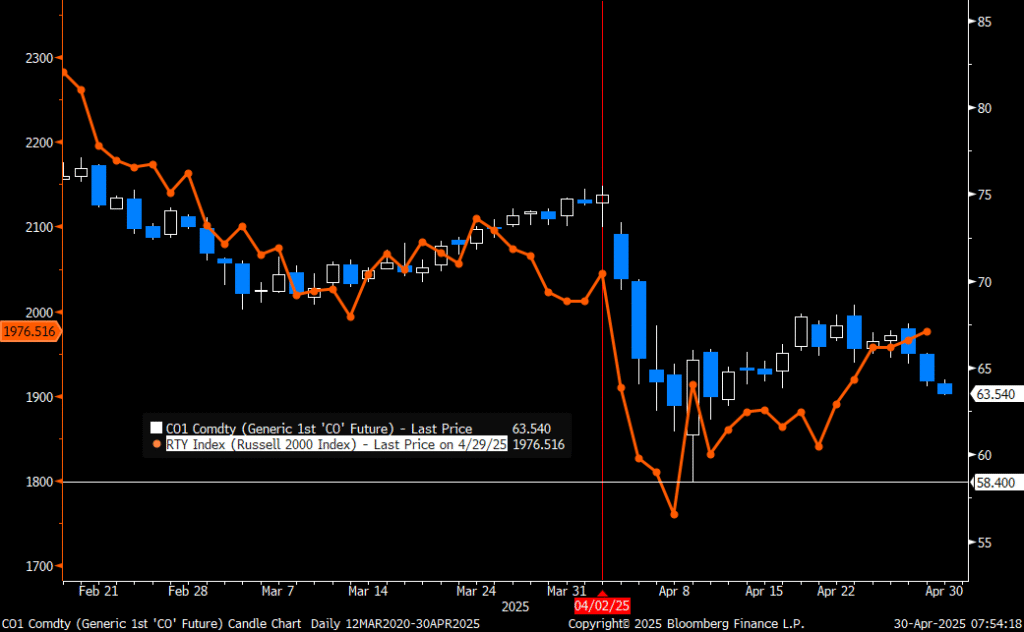The width and height of the screenshot is (1024, 632).
Task: Click the 85 right axis label
Action: click(984, 22)
